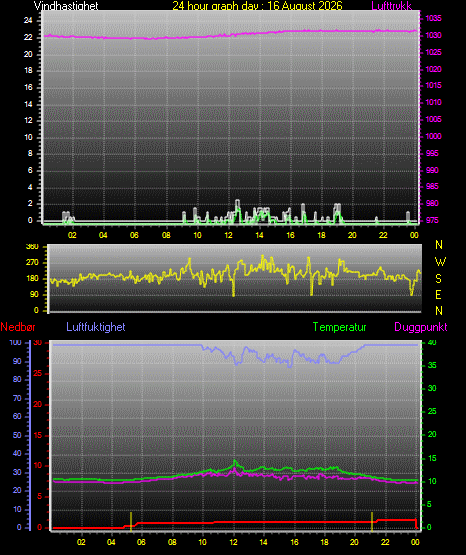Click the Duggpunkt dew point label

click(421, 327)
